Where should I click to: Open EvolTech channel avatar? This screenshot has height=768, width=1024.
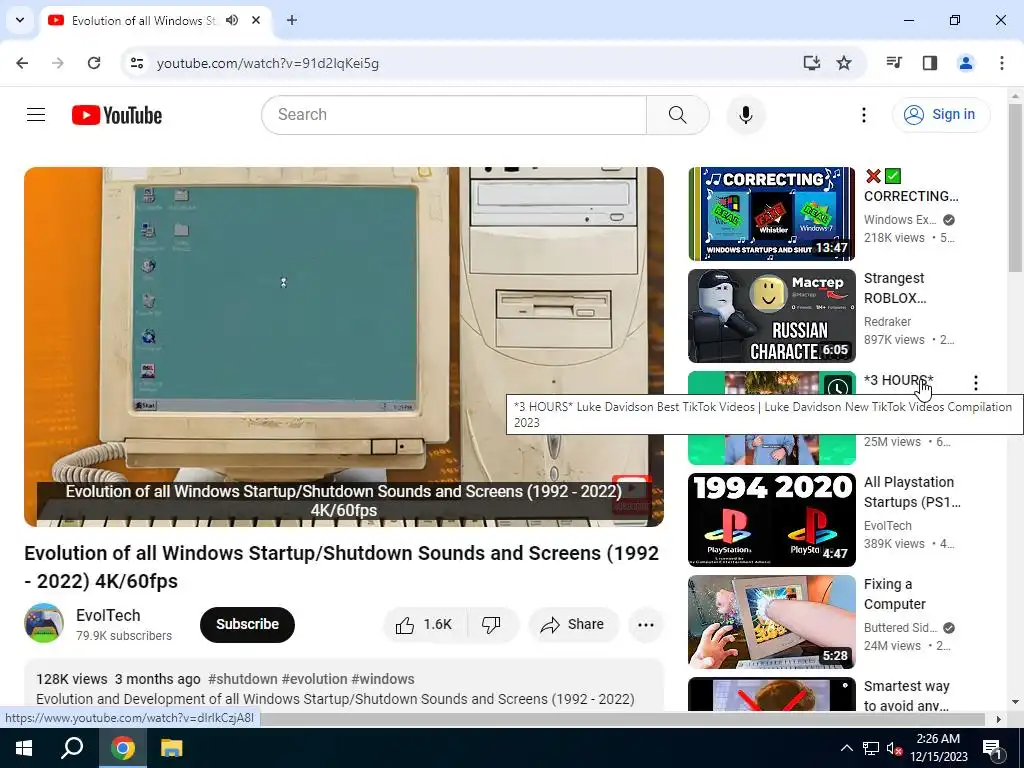click(x=44, y=623)
